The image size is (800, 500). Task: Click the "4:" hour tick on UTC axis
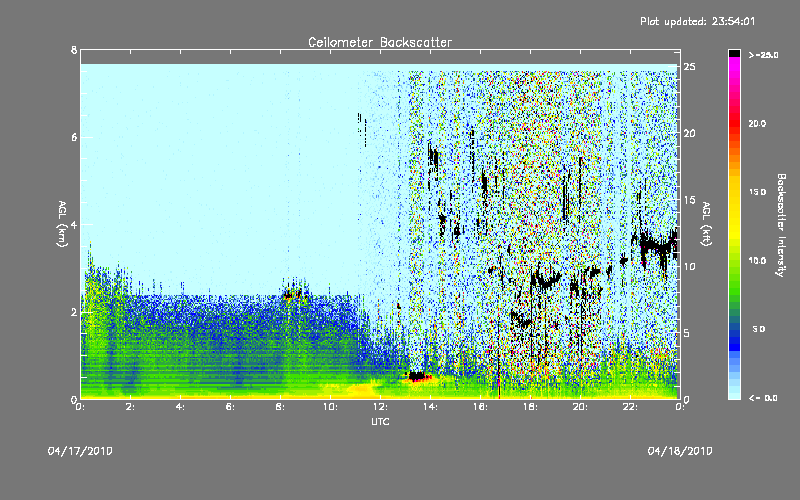tap(180, 407)
